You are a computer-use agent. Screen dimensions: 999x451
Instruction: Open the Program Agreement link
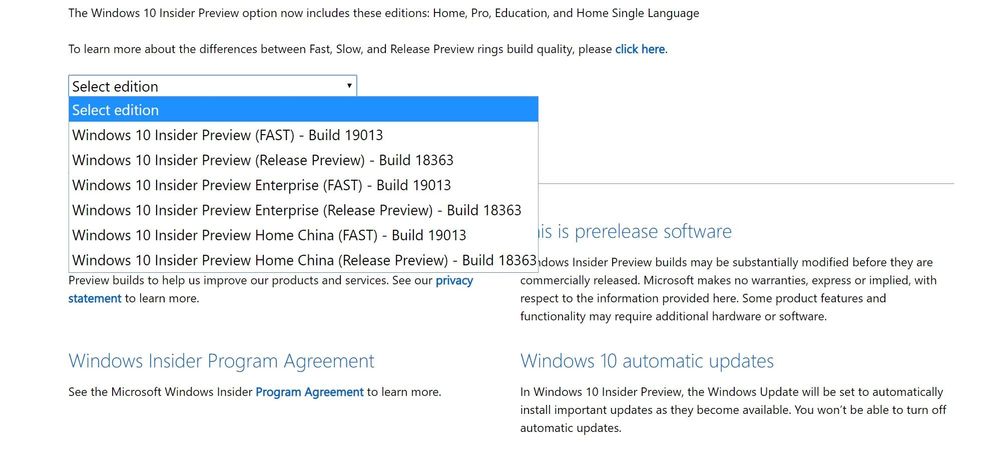(310, 392)
